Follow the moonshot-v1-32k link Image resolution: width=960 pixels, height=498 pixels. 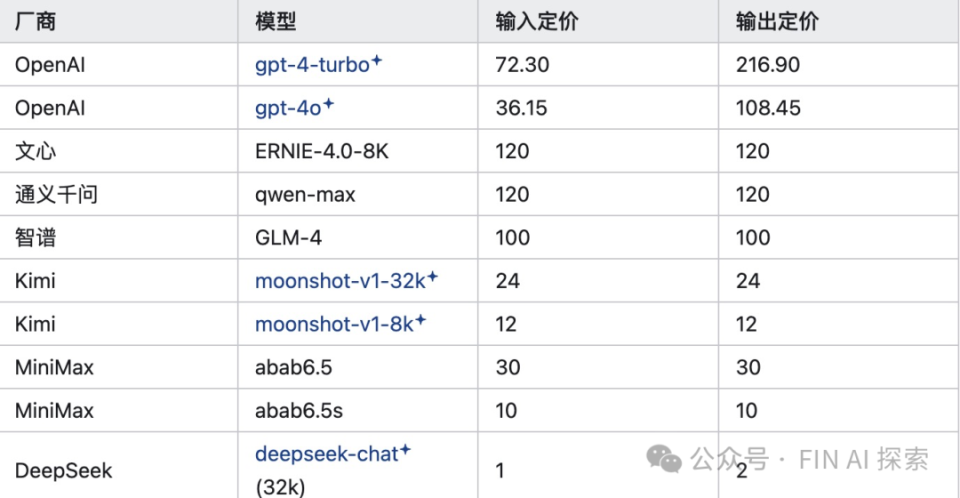click(340, 281)
